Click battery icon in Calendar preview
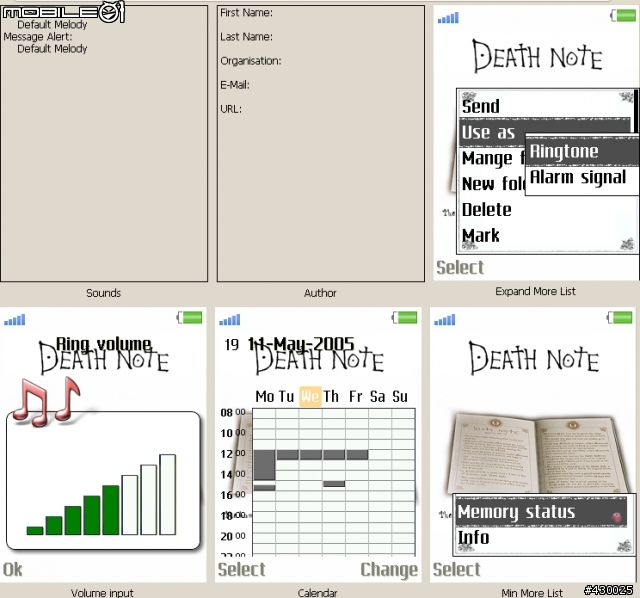This screenshot has height=598, width=640. (404, 318)
